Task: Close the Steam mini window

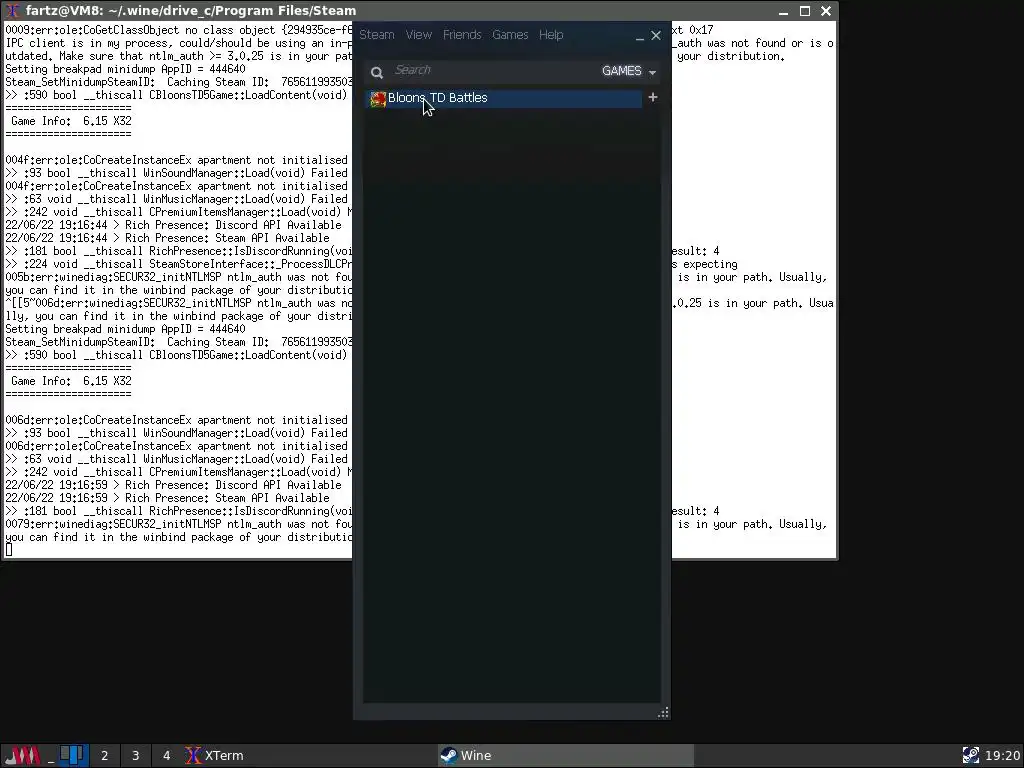Action: click(656, 35)
